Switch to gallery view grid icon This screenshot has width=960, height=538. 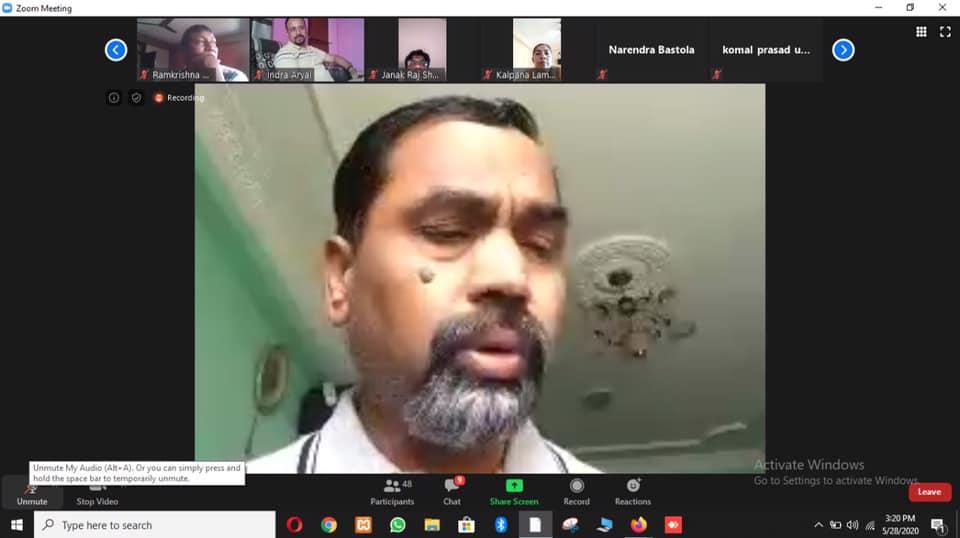pyautogui.click(x=921, y=32)
